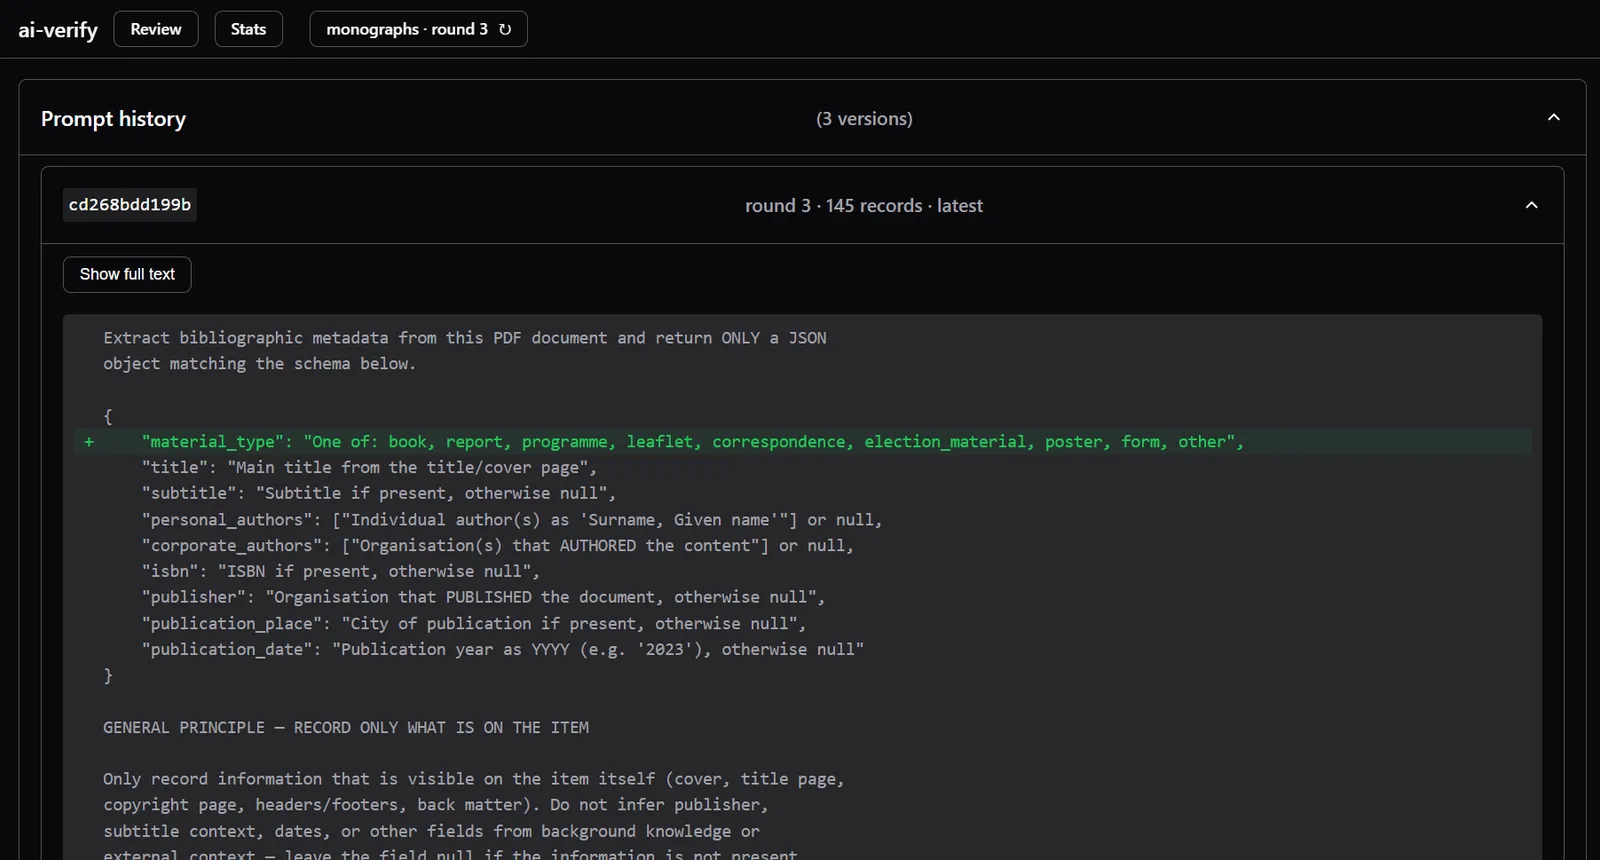Collapse the Prompt history panel chevron
Image resolution: width=1600 pixels, height=860 pixels.
pyautogui.click(x=1553, y=118)
